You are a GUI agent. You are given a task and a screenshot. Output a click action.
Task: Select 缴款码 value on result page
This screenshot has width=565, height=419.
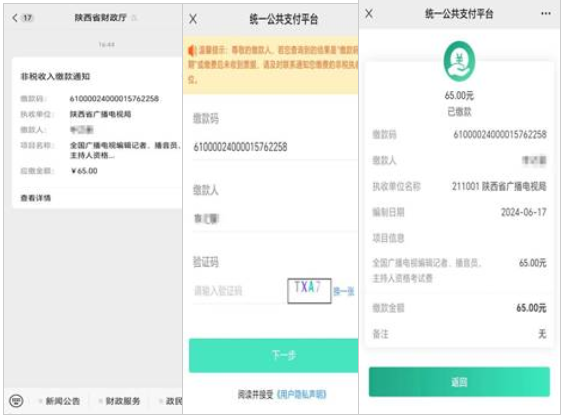(x=500, y=134)
